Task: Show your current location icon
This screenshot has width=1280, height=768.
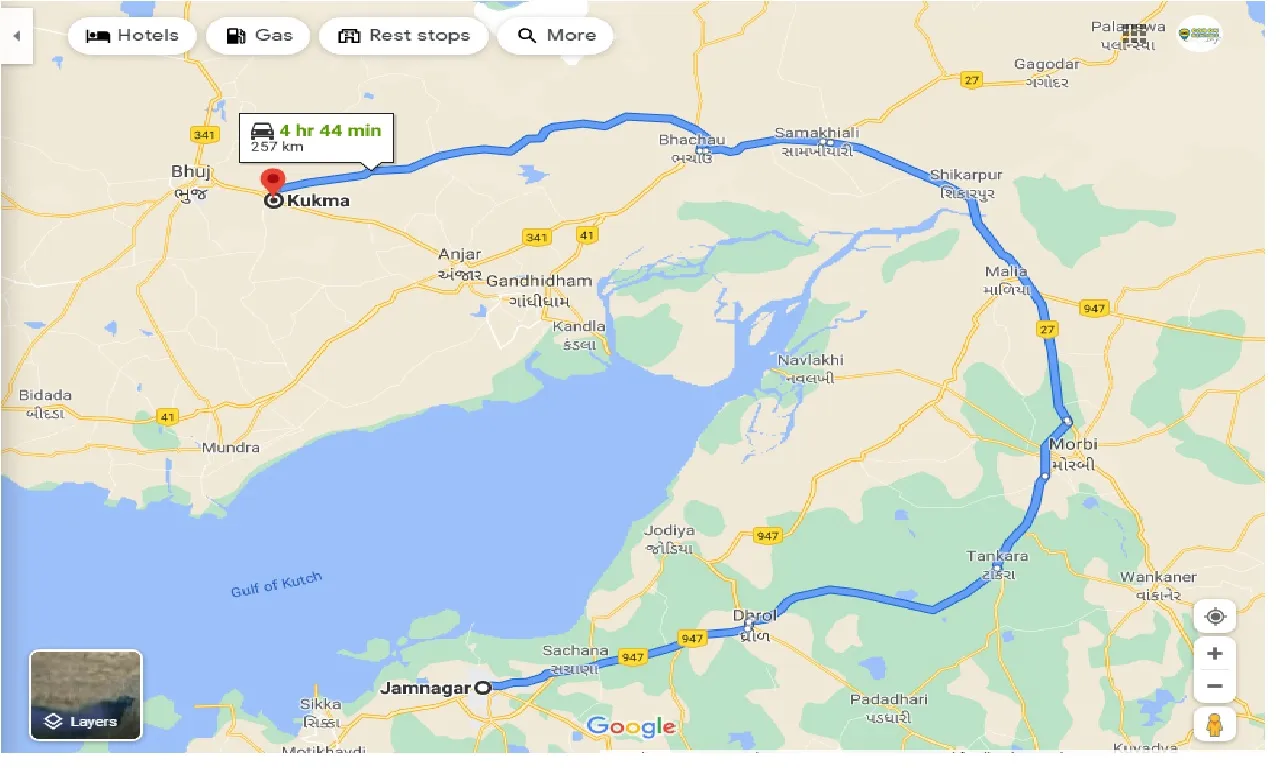Action: coord(1215,616)
